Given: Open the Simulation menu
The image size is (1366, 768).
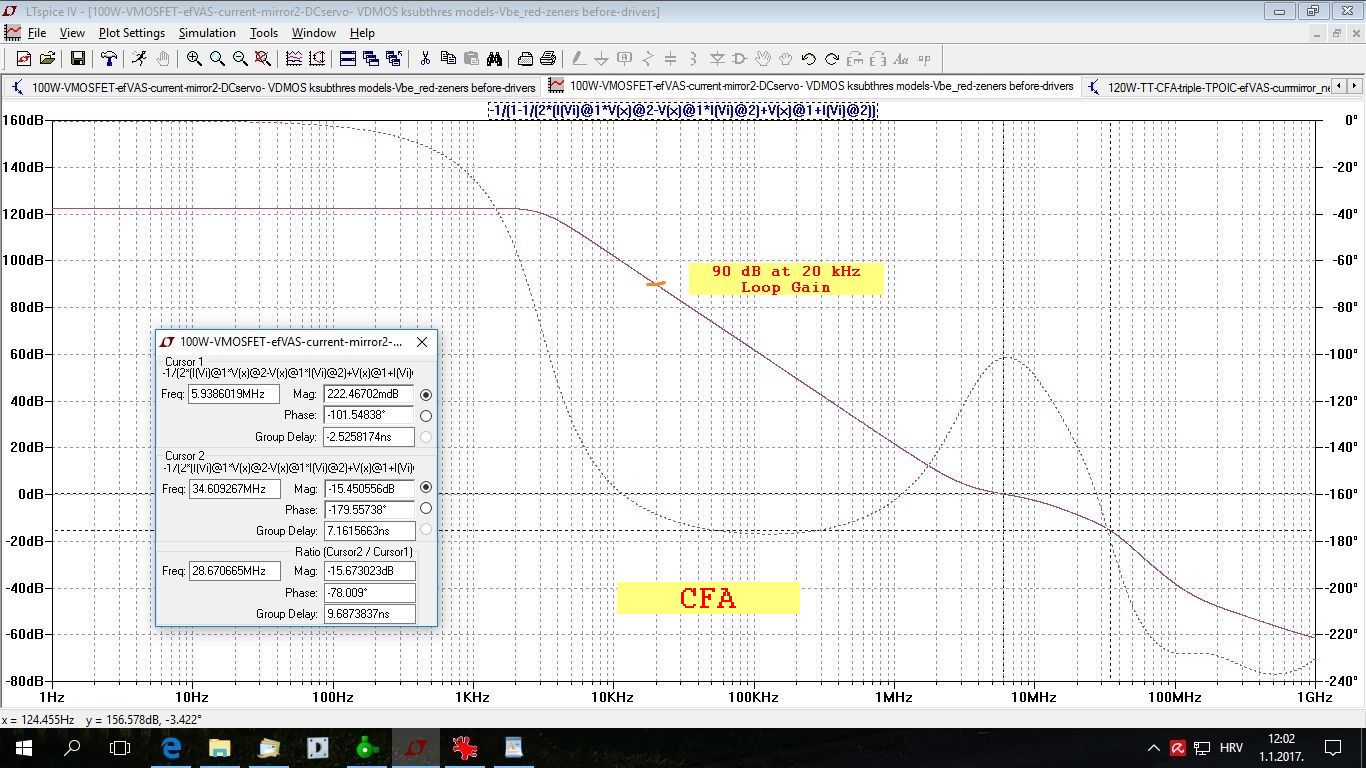Looking at the screenshot, I should [207, 33].
